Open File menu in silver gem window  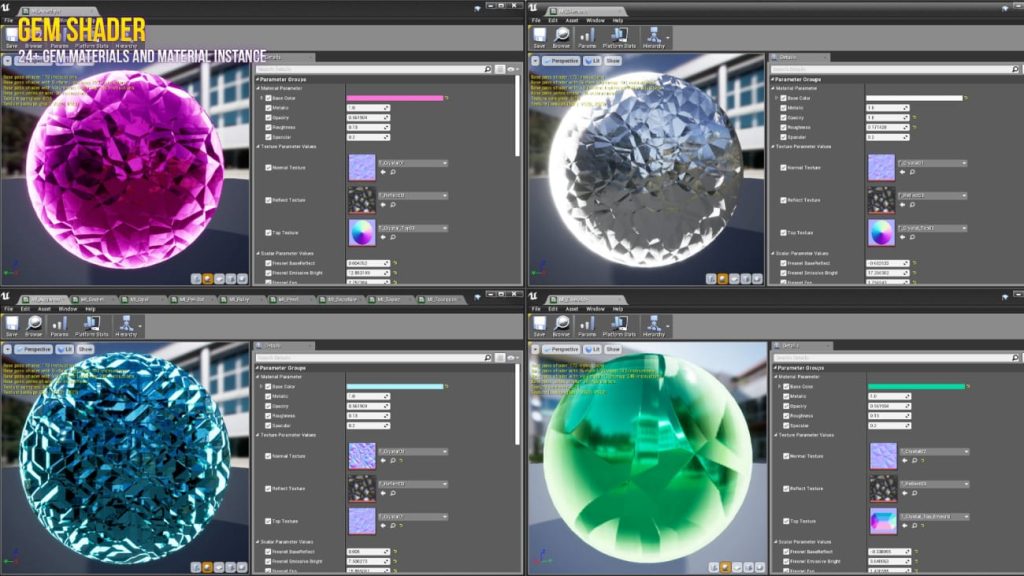pos(536,20)
